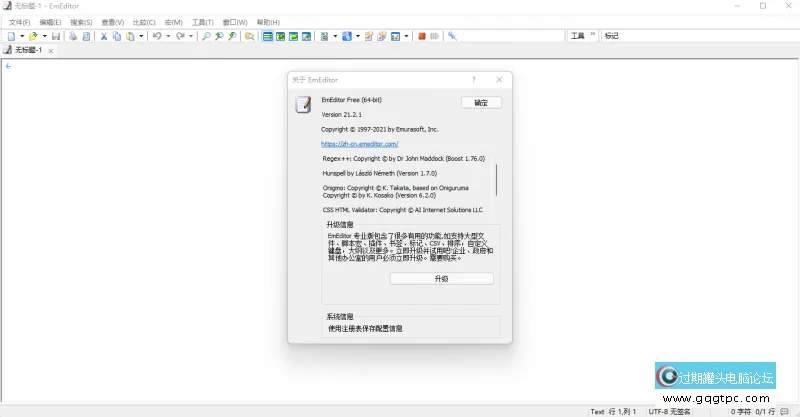Expand dropdown beside green document icon
The height and width of the screenshot is (417, 800).
pos(335,36)
